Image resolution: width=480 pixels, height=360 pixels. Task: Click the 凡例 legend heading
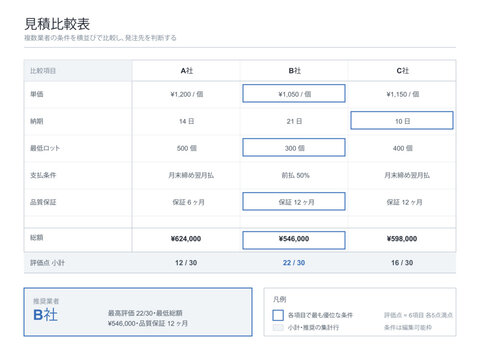tap(280, 299)
